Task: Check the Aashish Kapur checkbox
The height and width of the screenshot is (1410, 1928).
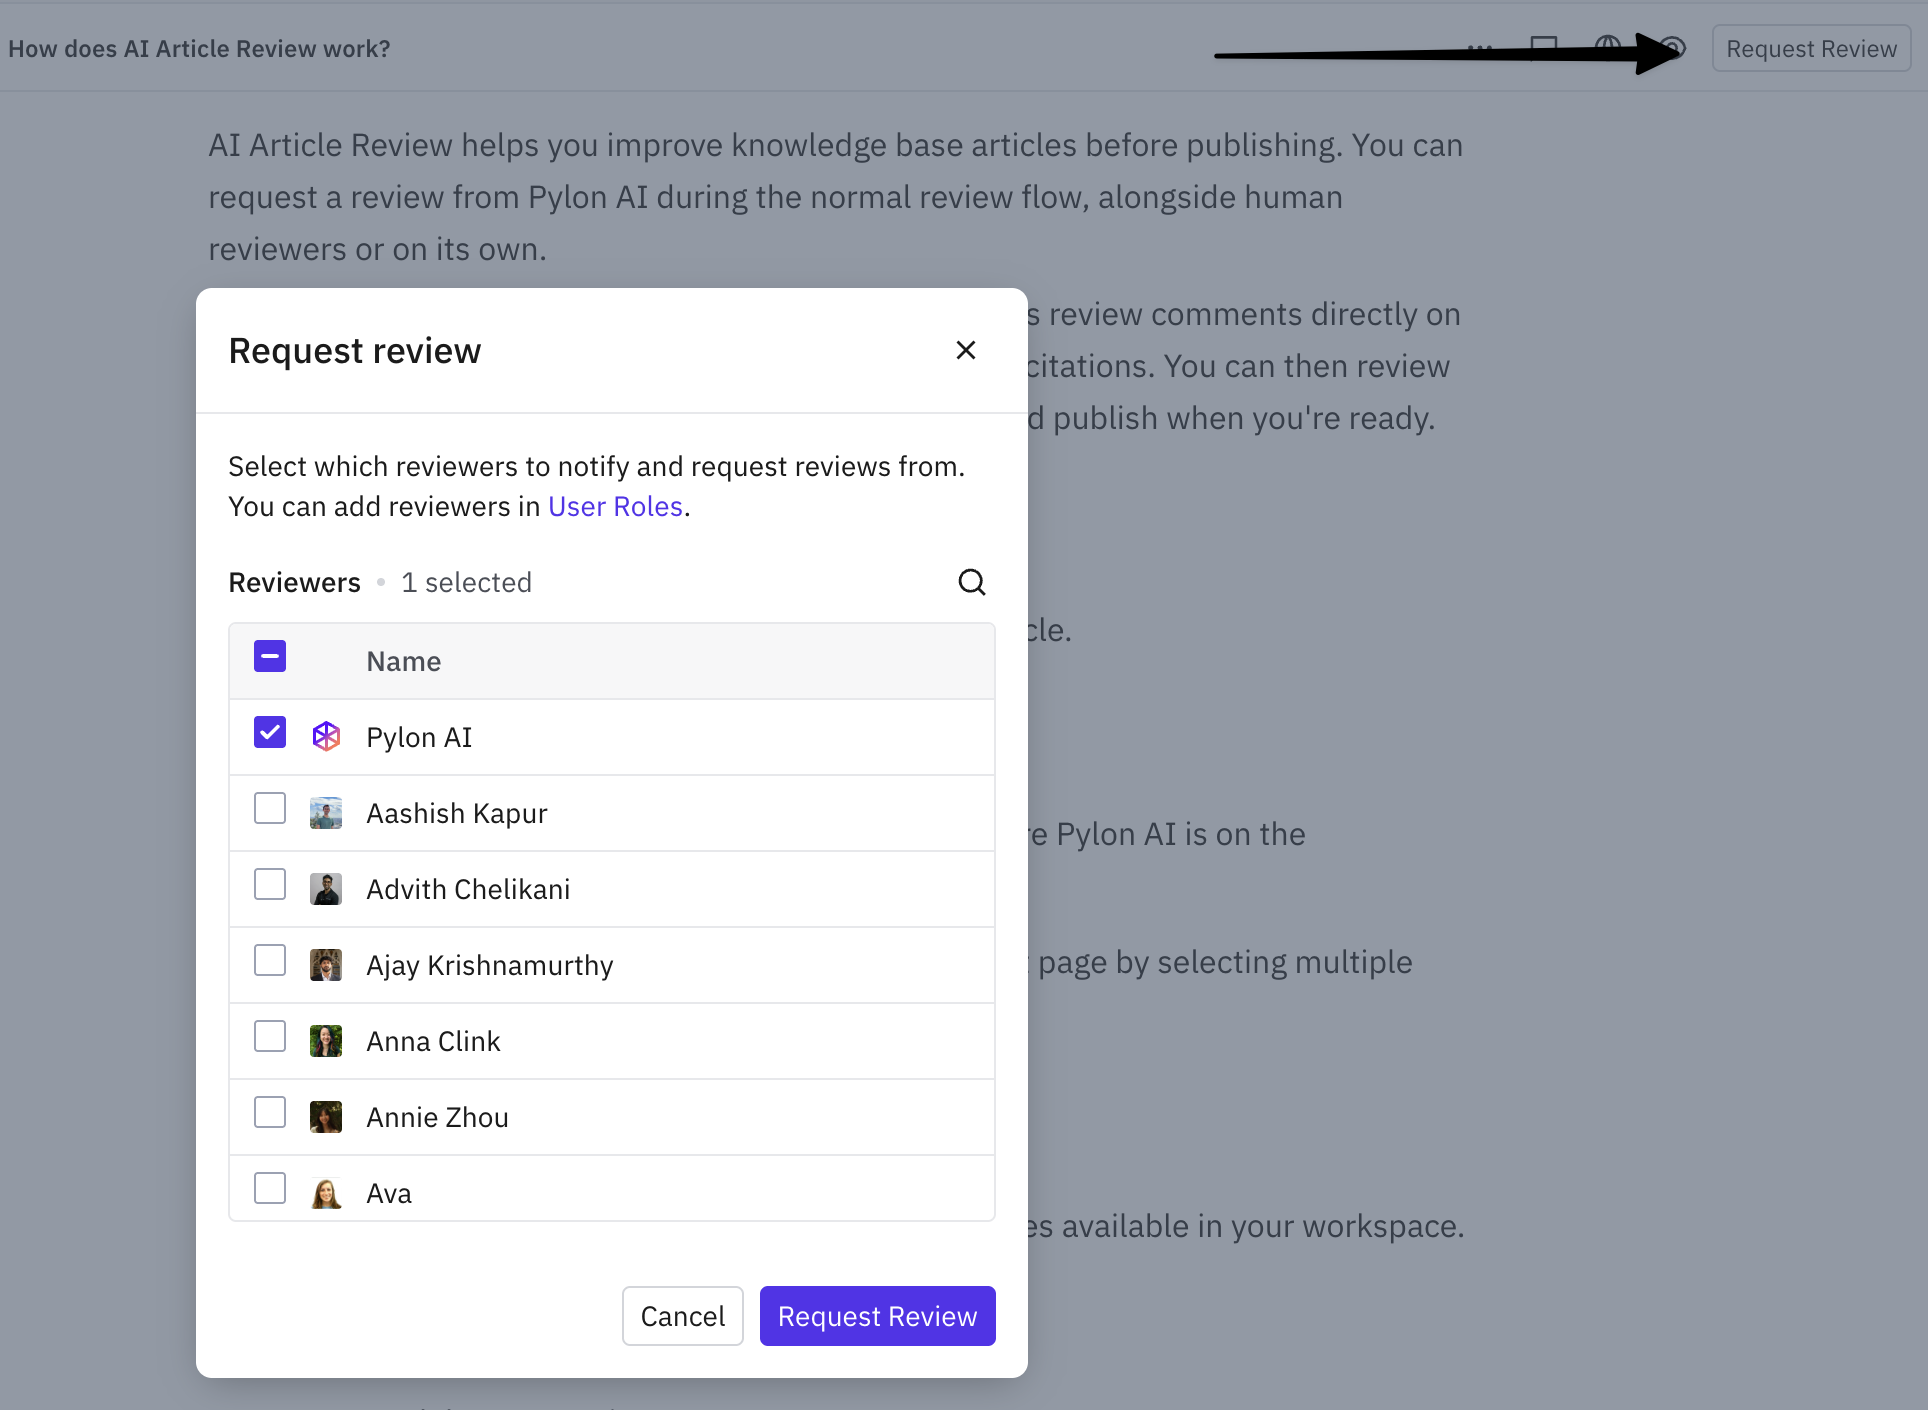Action: 270,808
